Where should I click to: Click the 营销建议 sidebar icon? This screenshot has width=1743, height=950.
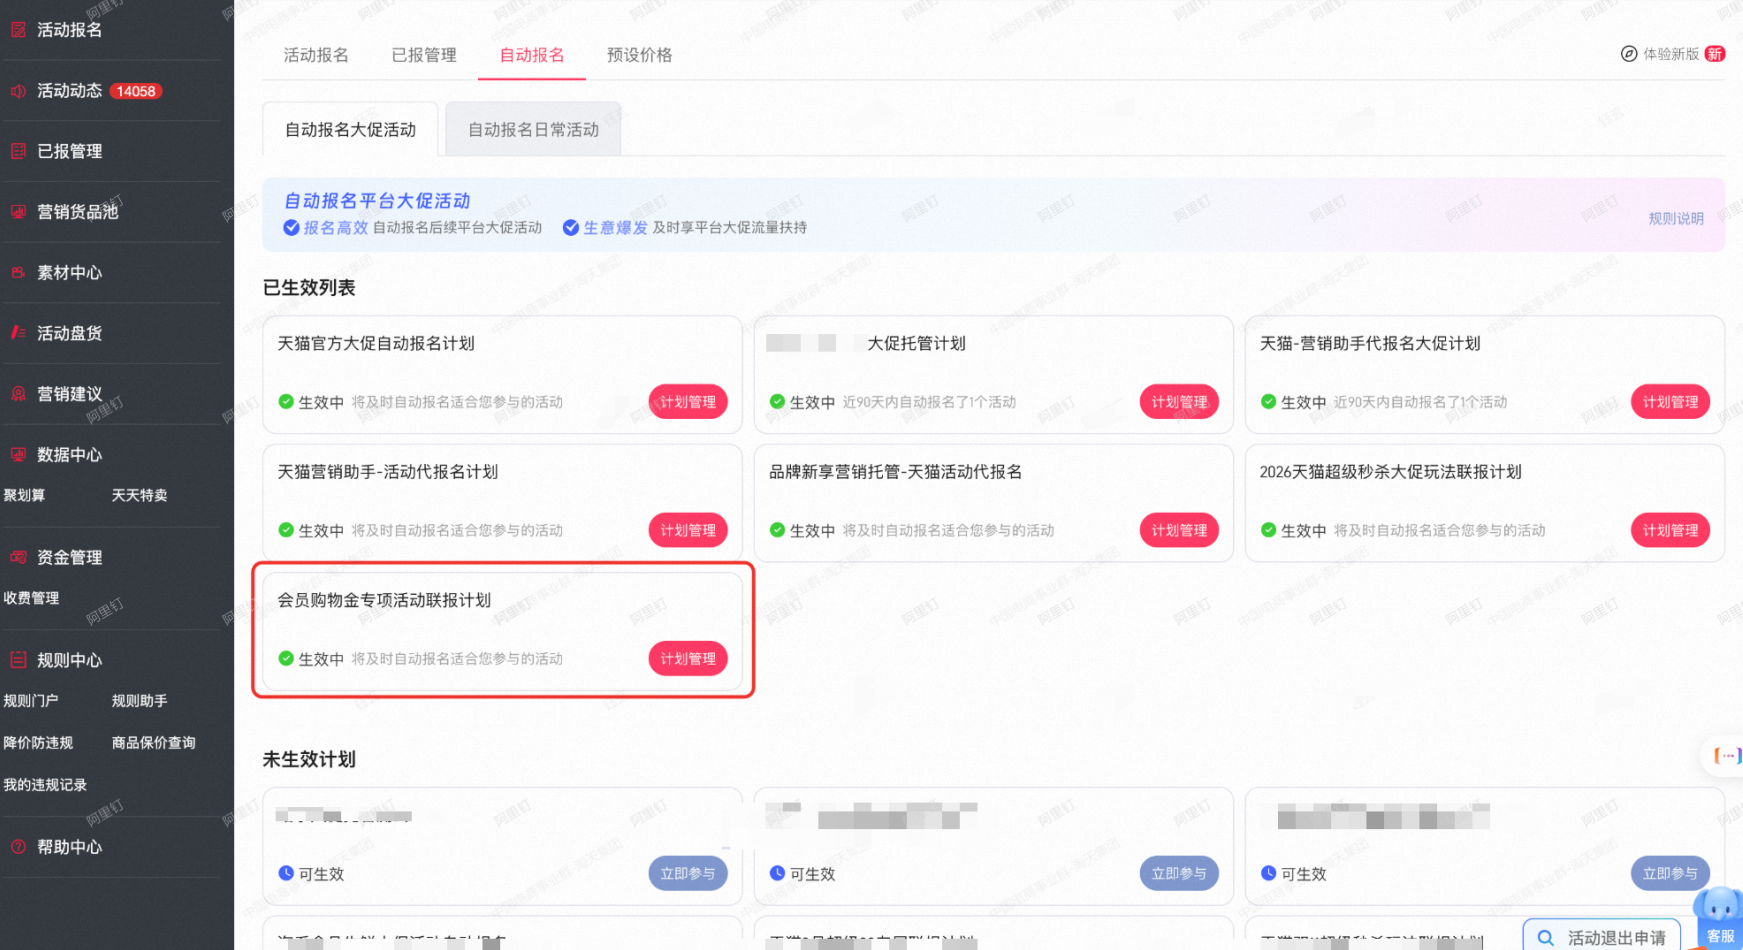[x=18, y=394]
